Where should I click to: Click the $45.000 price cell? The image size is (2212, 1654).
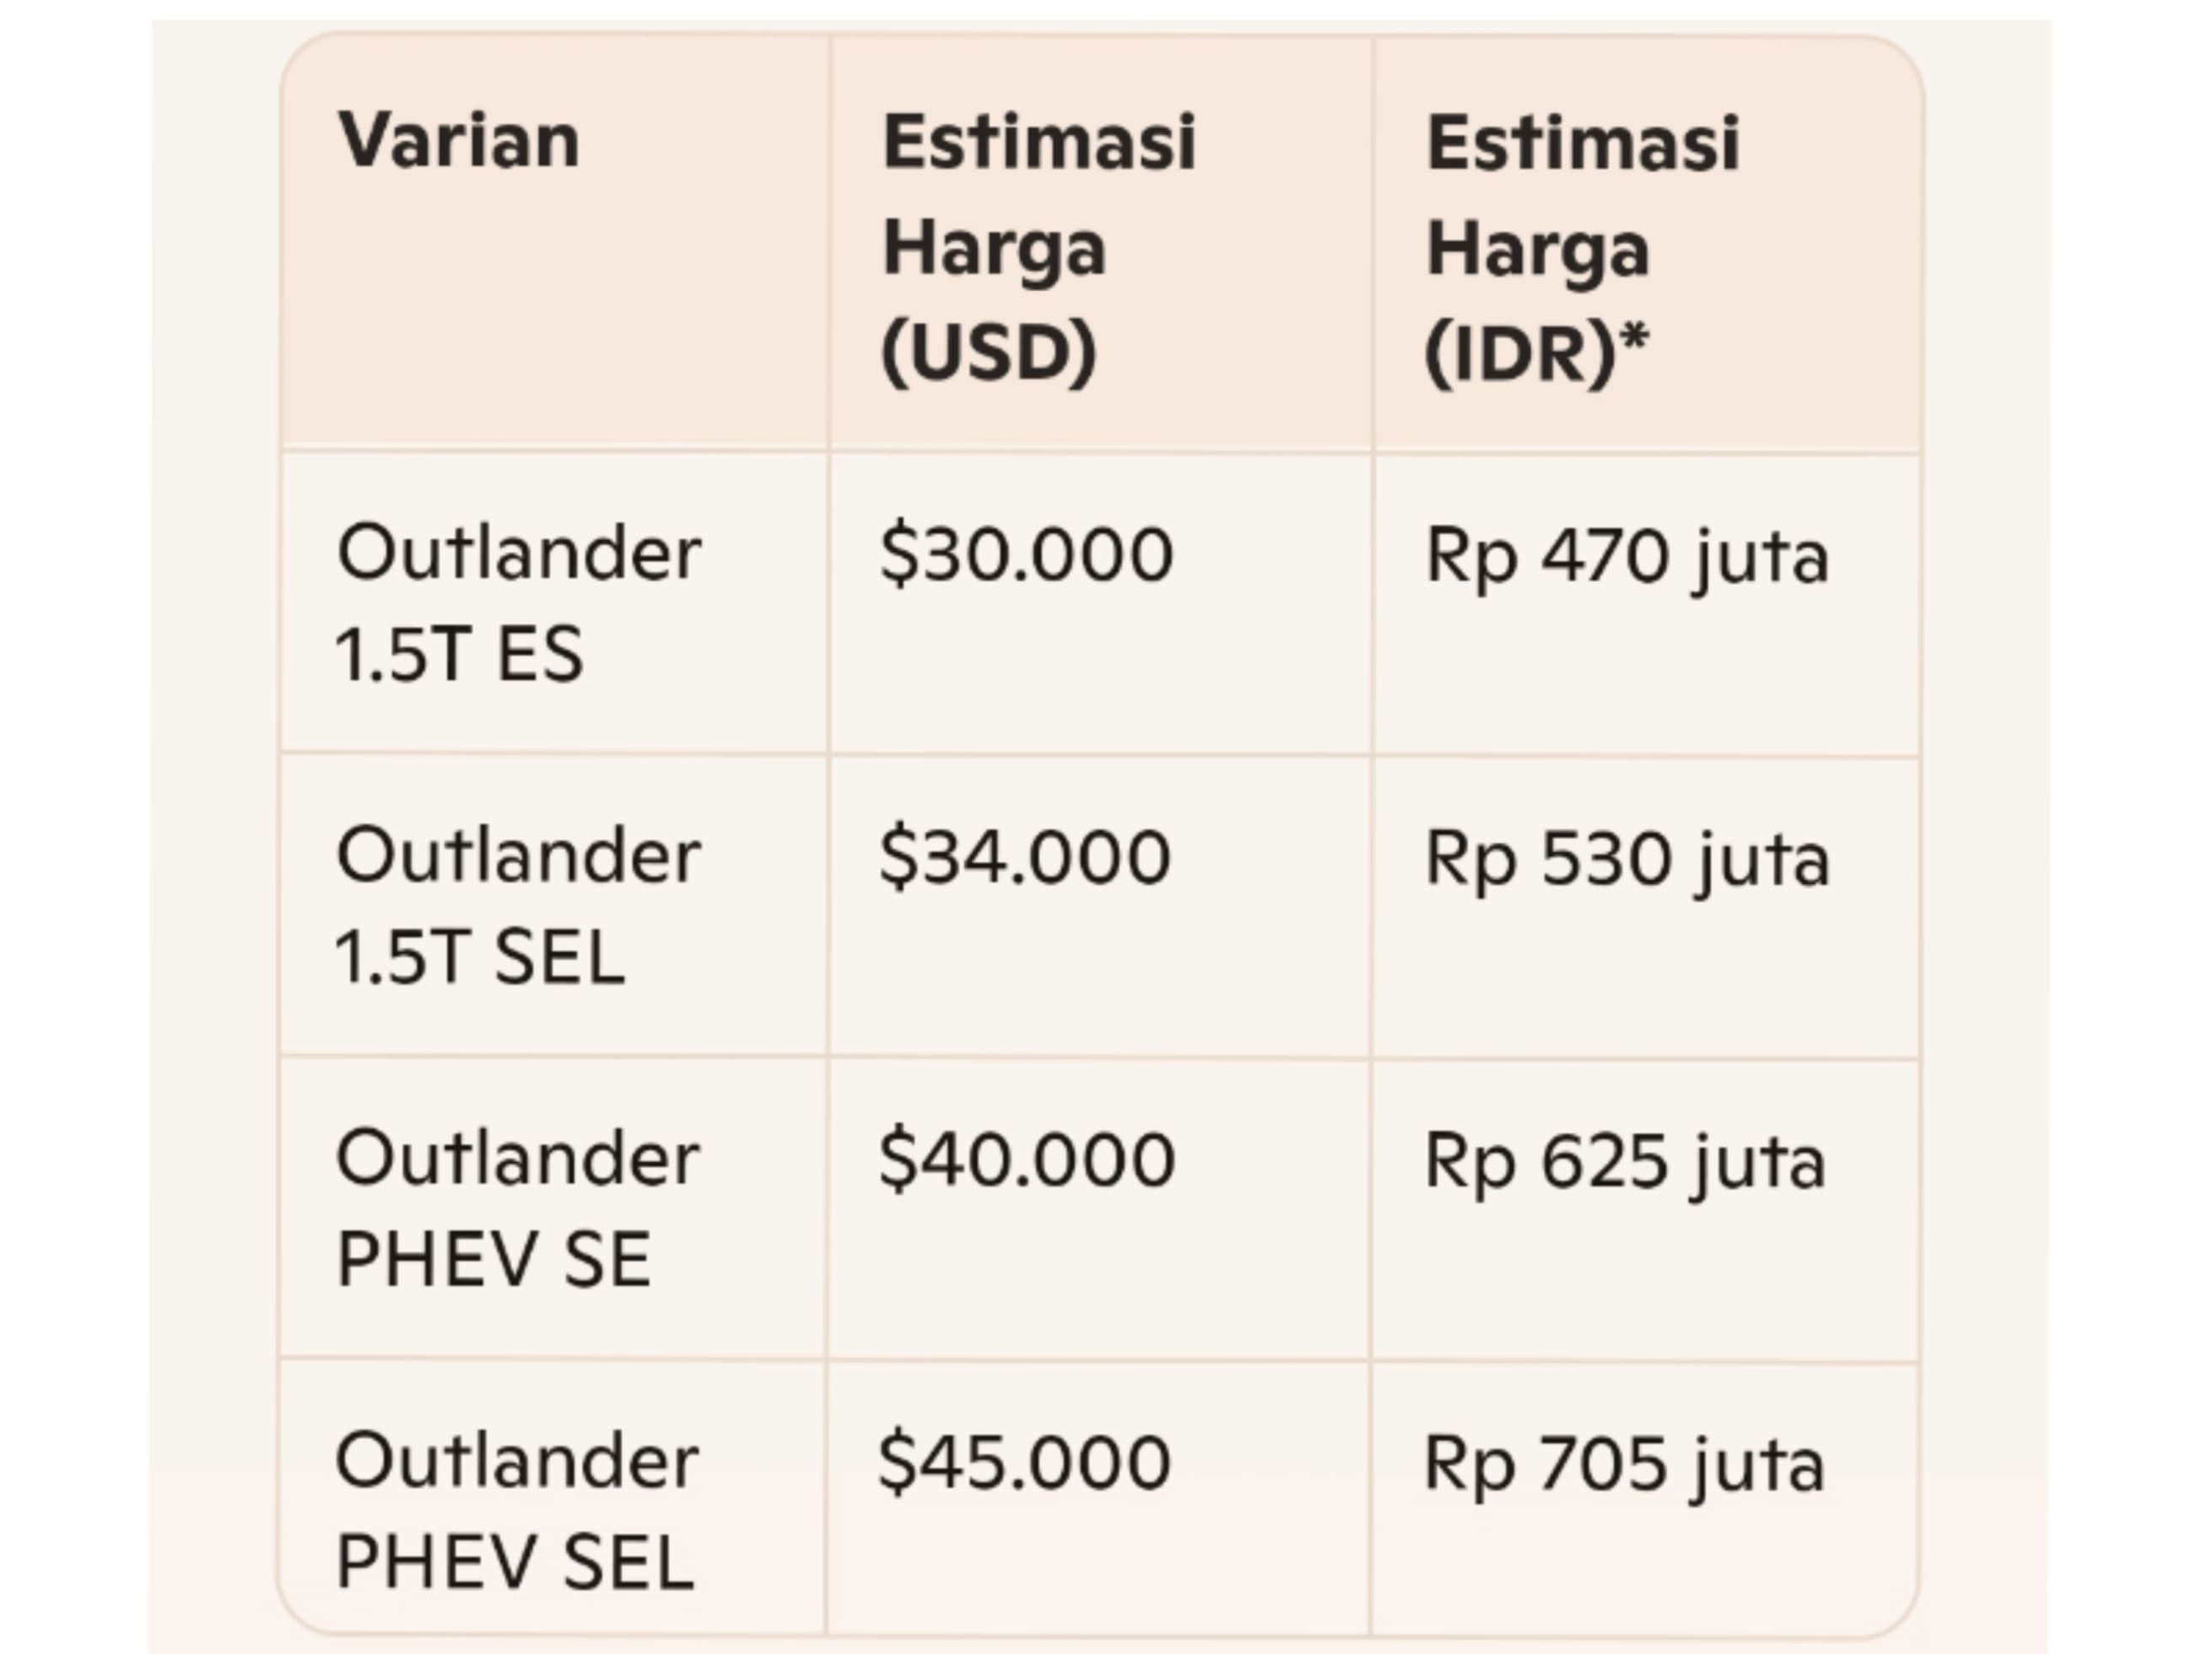pyautogui.click(x=1024, y=1463)
